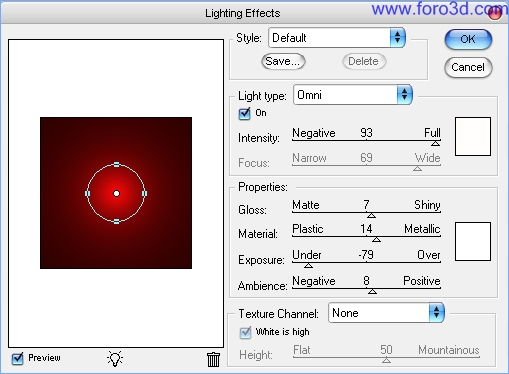The height and width of the screenshot is (374, 509).
Task: Click the Material slider thumb
Action: tap(376, 239)
